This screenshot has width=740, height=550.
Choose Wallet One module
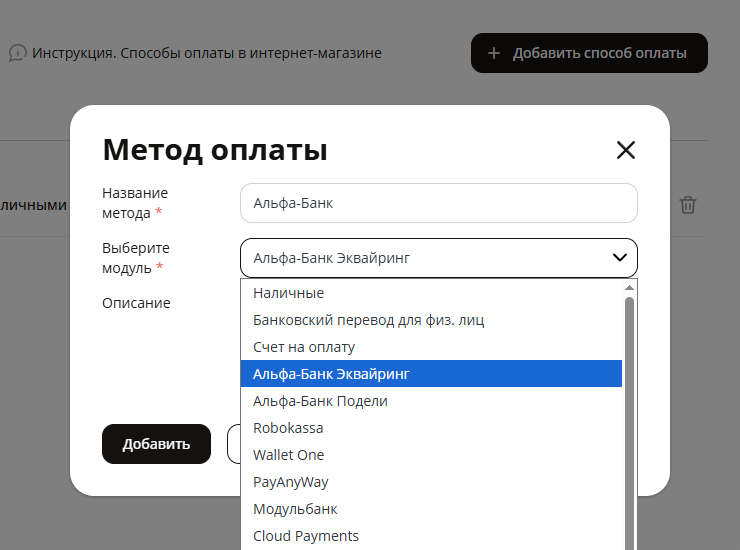coord(431,455)
